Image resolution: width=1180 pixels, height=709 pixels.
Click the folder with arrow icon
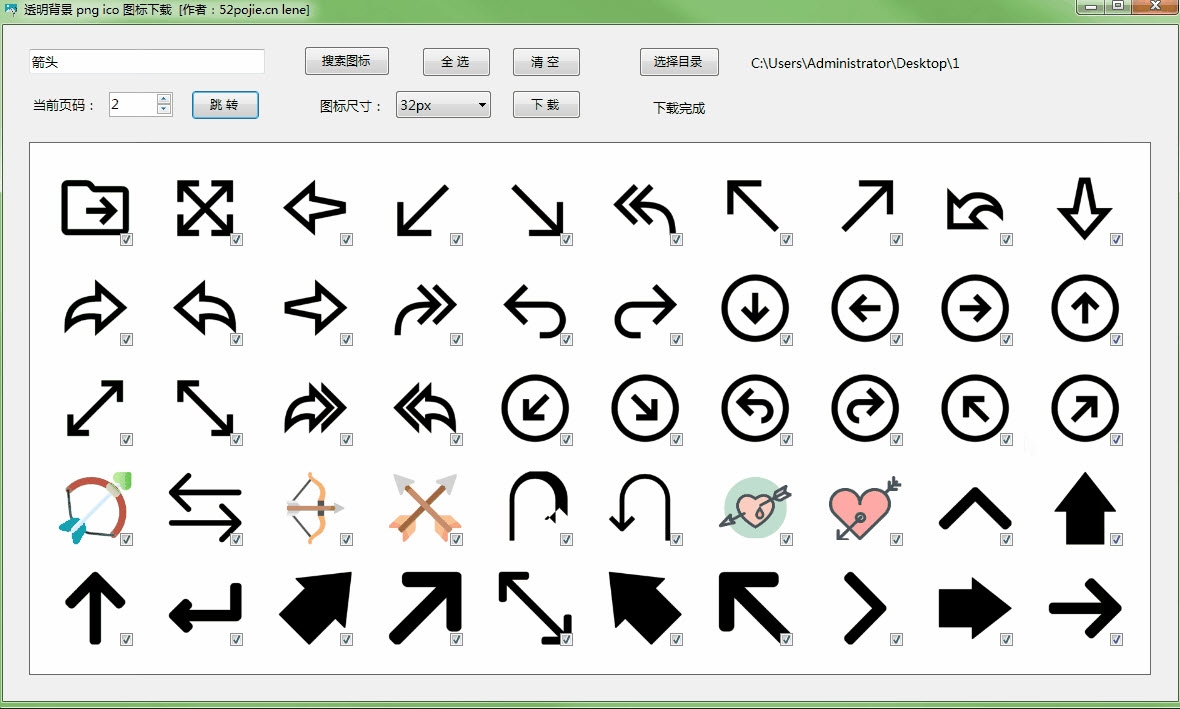(95, 207)
